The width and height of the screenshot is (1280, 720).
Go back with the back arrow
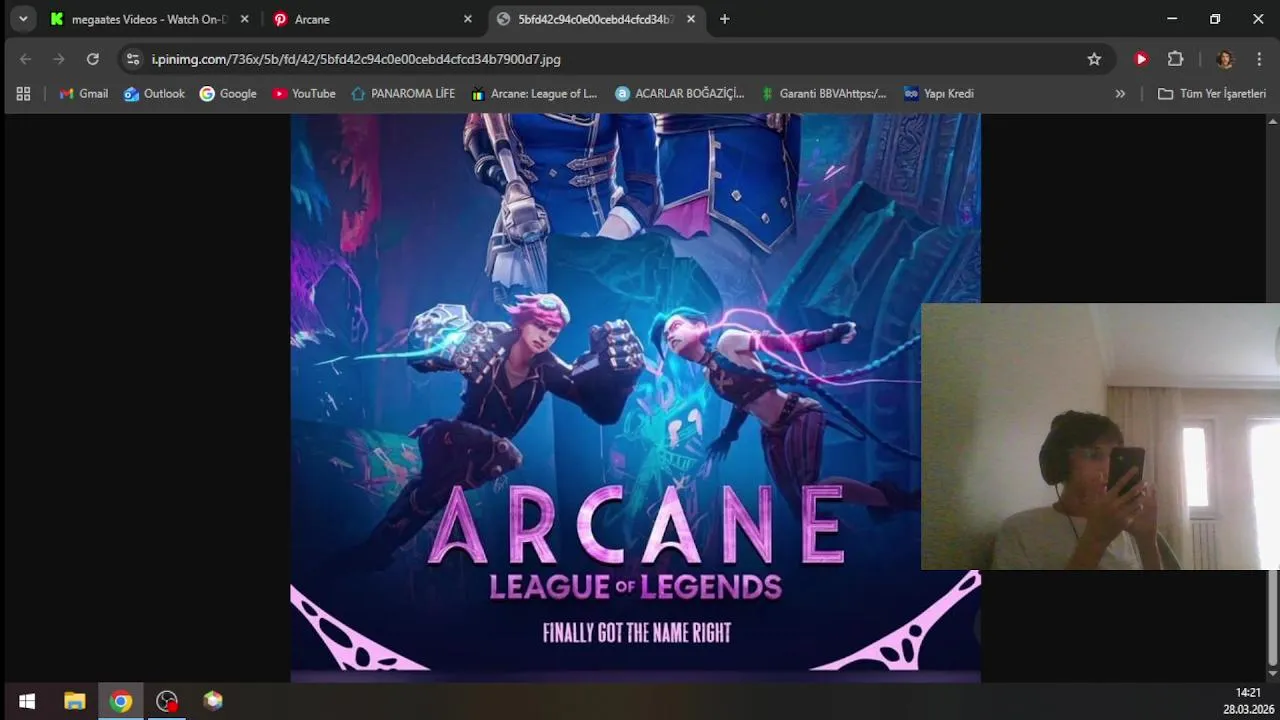pyautogui.click(x=26, y=59)
